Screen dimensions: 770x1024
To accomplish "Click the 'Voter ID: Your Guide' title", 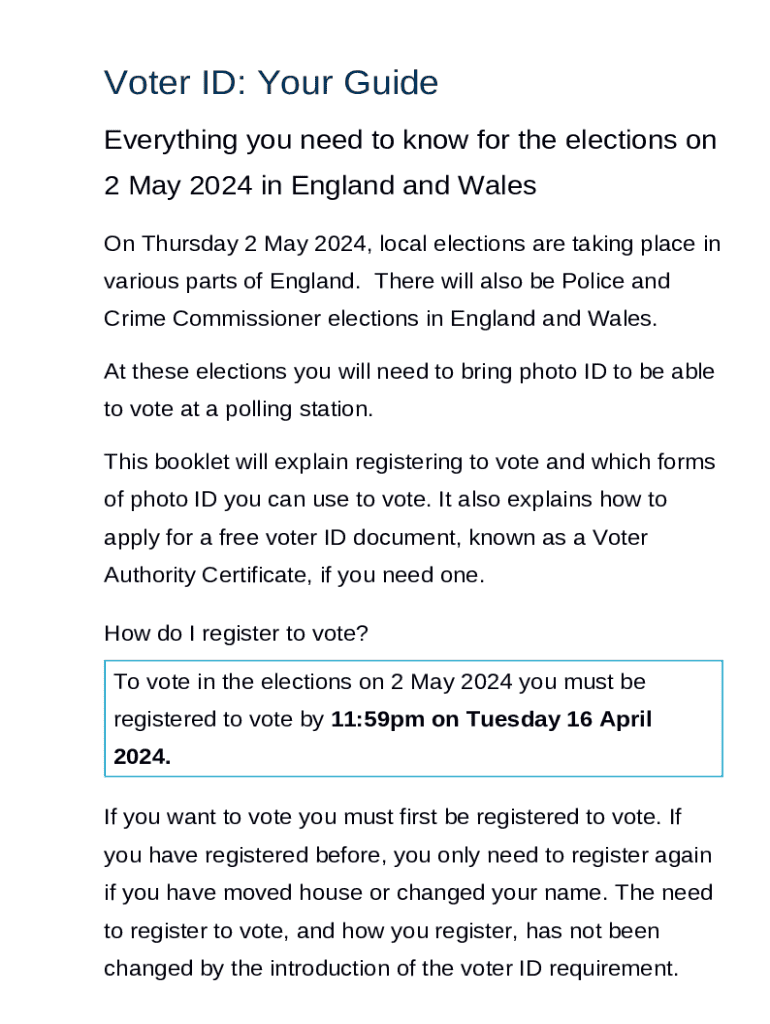I will (x=271, y=83).
